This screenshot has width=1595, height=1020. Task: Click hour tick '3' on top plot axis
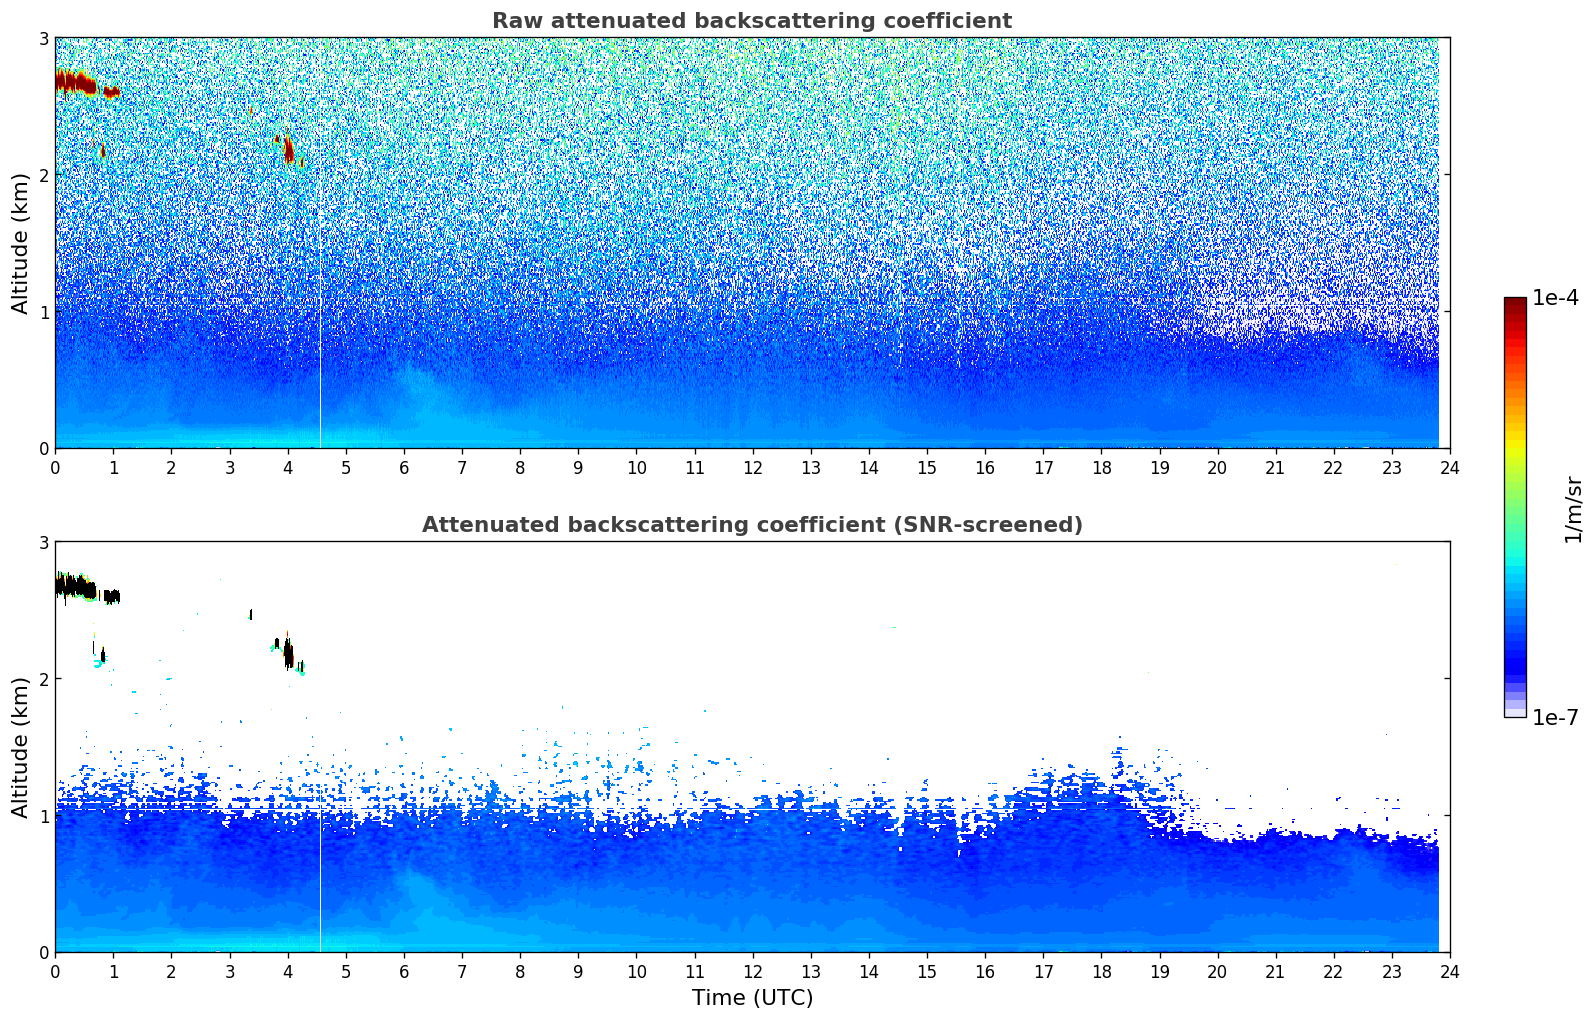tap(230, 467)
